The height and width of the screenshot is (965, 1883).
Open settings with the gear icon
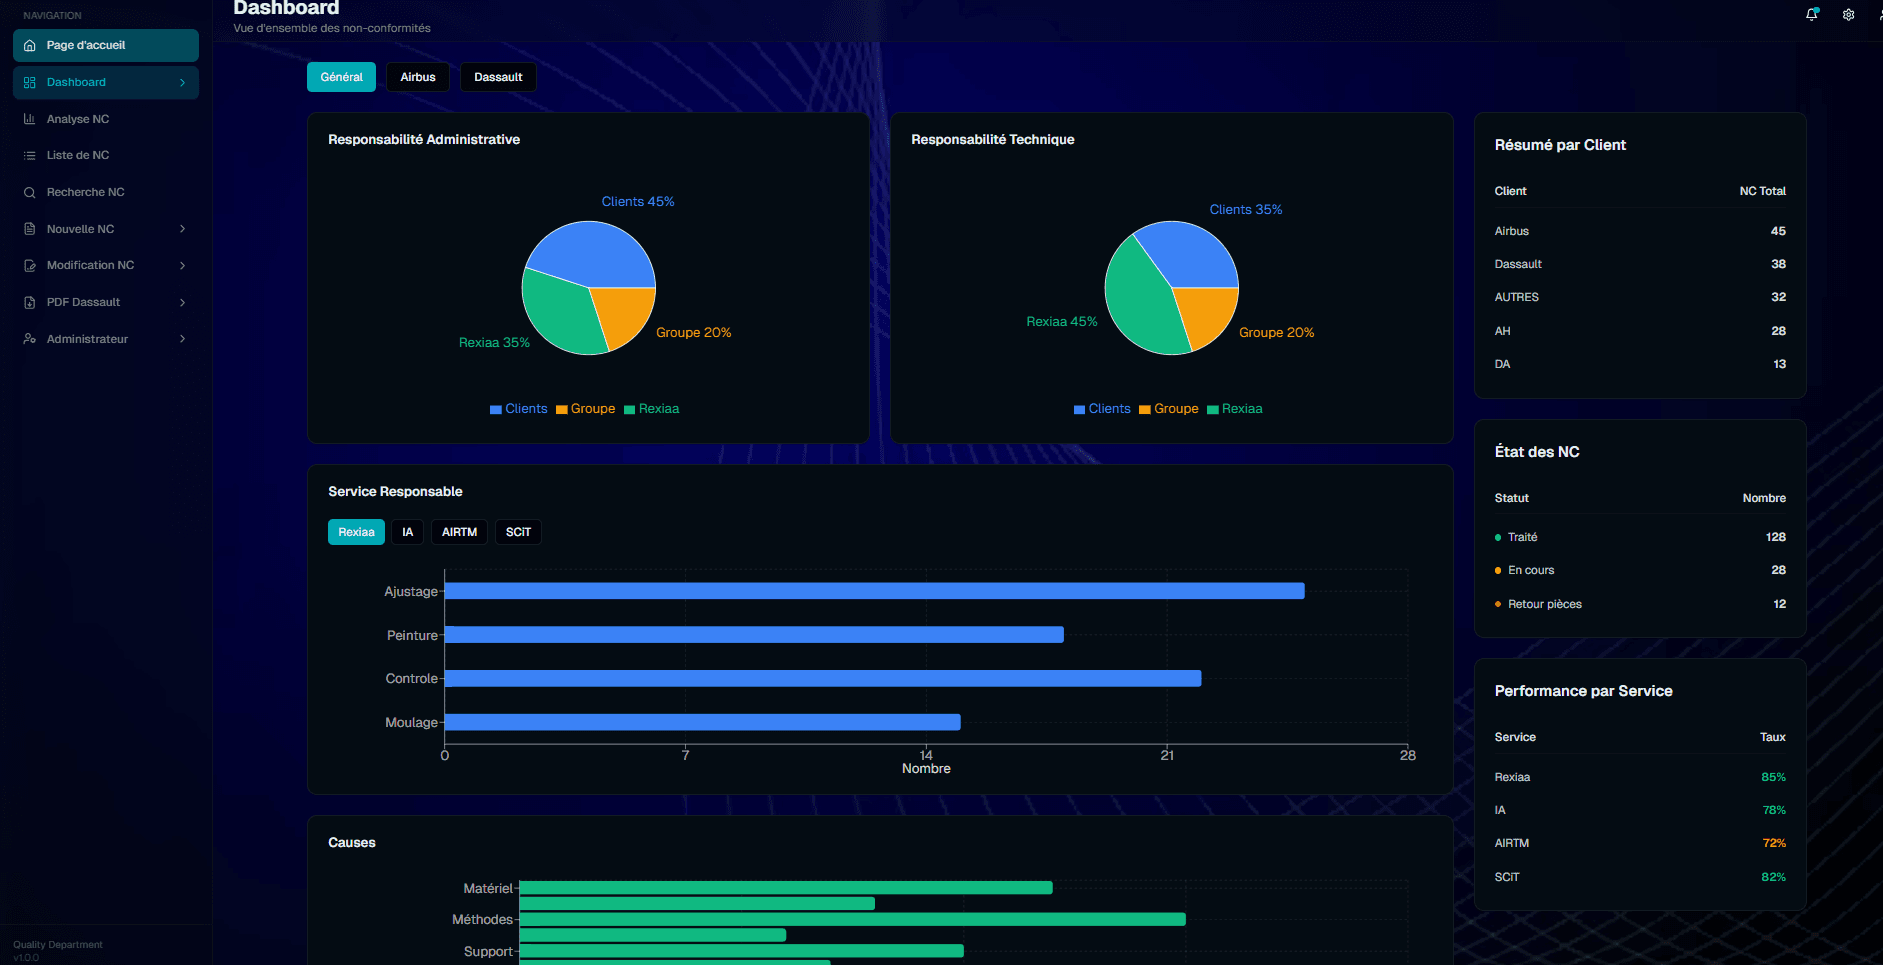(x=1849, y=14)
